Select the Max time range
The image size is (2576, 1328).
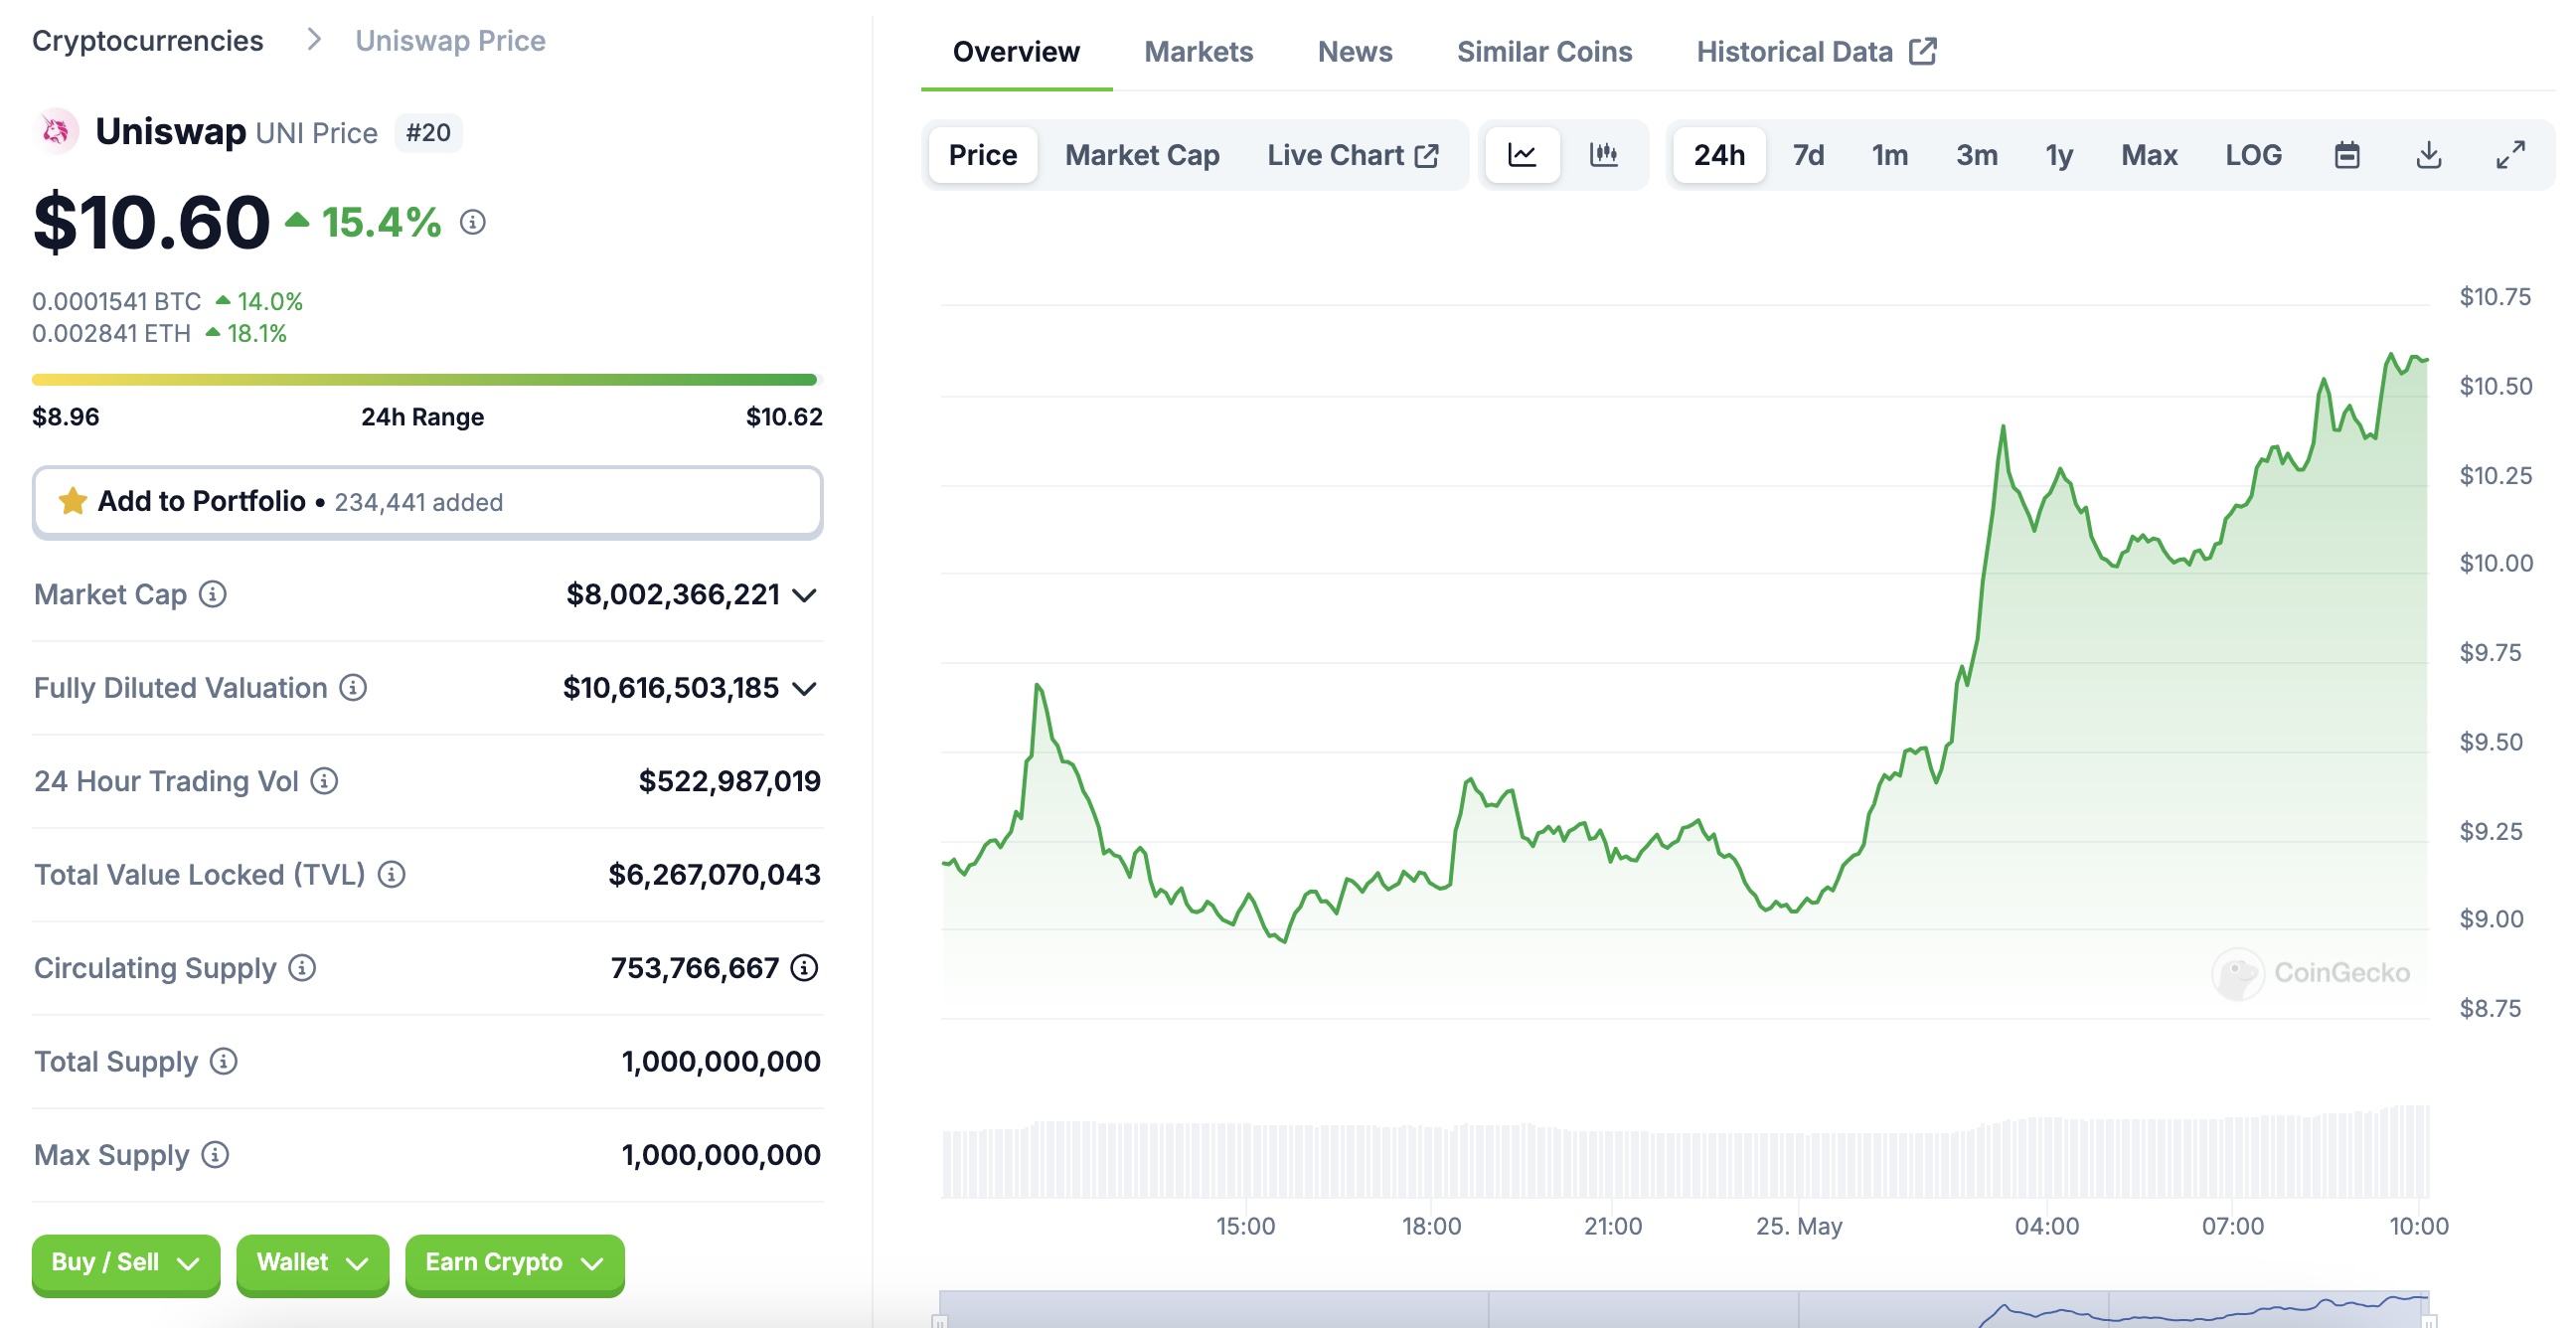2149,155
